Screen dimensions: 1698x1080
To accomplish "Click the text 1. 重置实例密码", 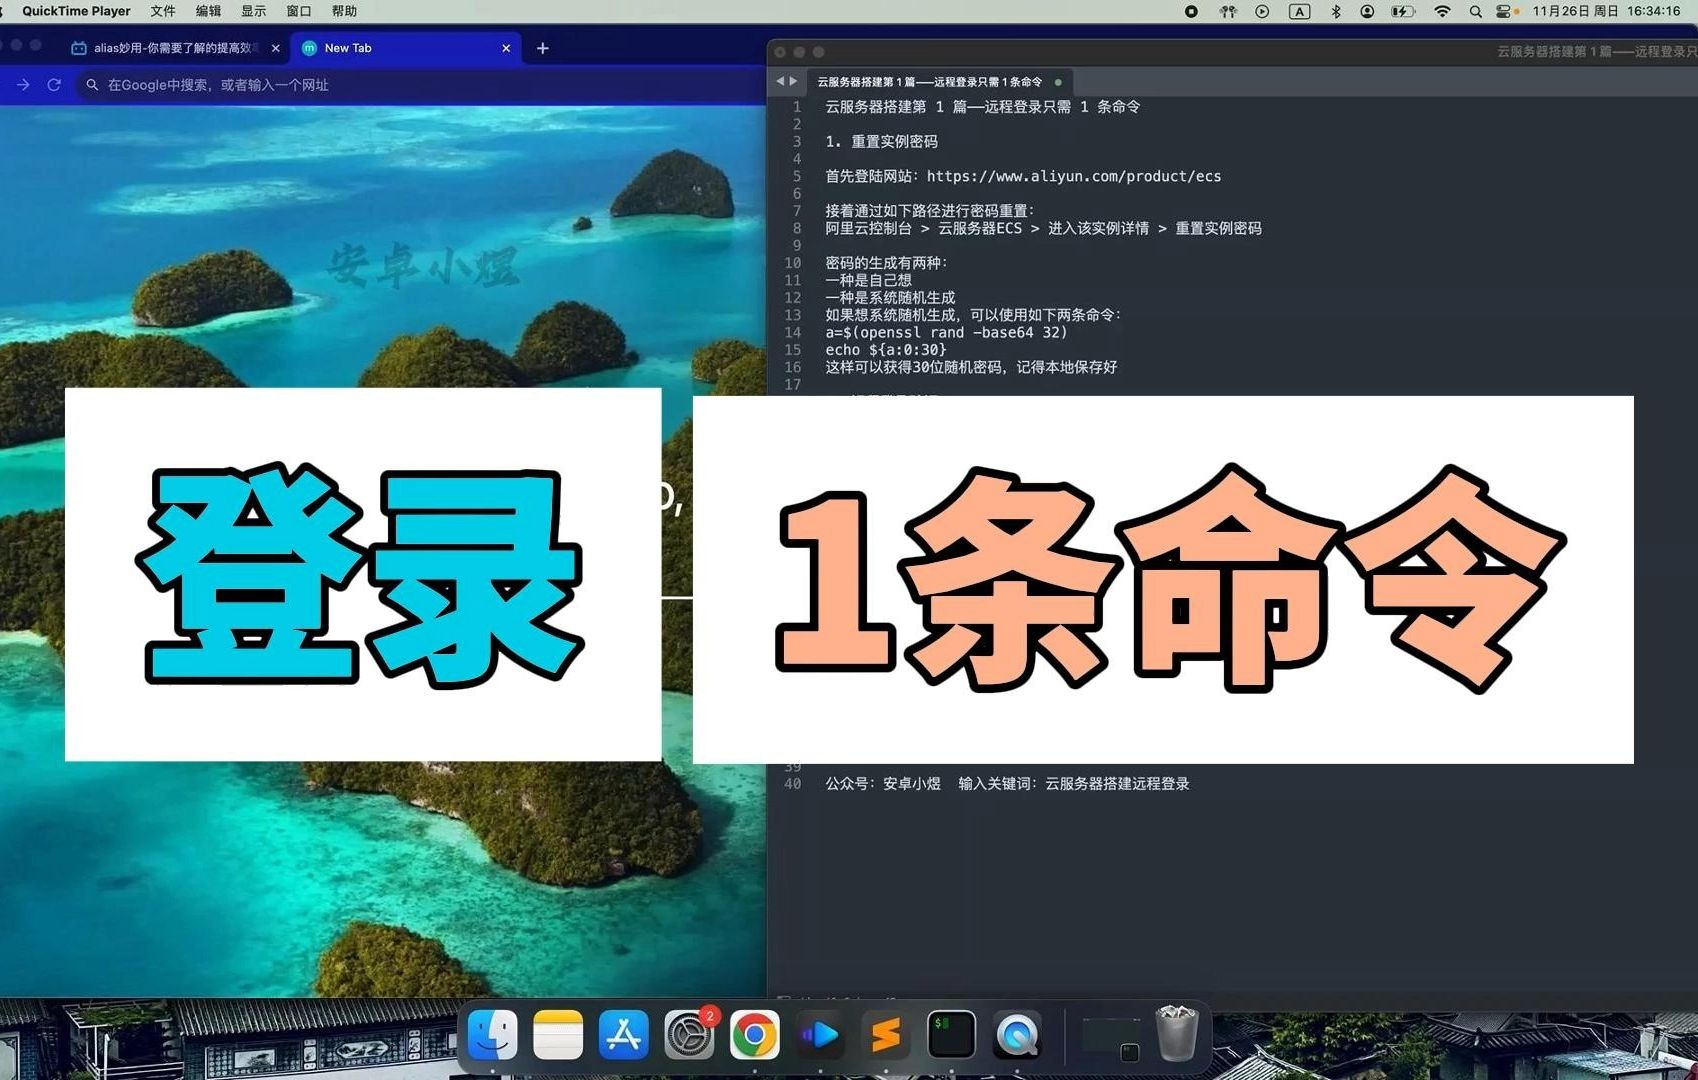I will point(881,141).
